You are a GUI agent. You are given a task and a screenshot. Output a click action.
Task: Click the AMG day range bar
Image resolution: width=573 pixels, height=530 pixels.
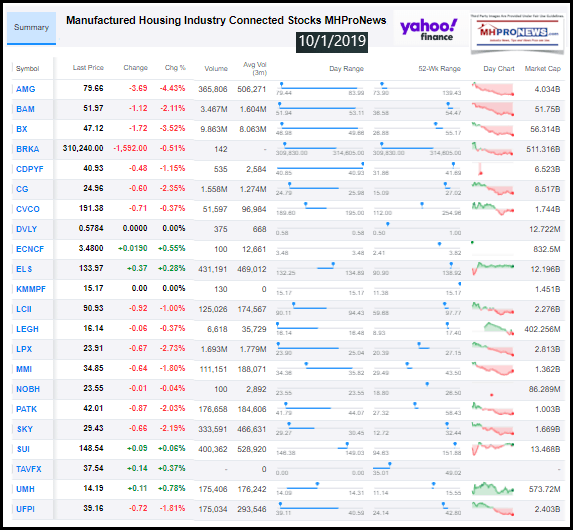point(320,88)
